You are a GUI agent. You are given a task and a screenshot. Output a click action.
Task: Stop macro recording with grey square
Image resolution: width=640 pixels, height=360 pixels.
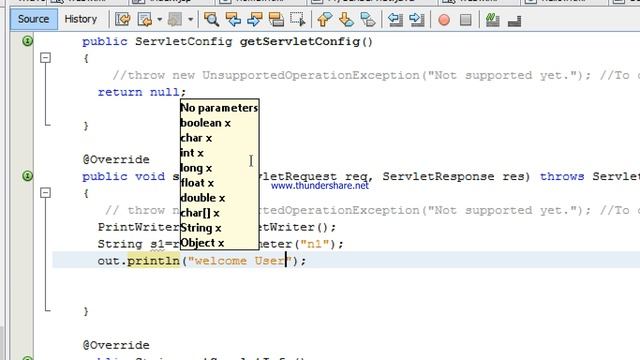pyautogui.click(x=466, y=20)
